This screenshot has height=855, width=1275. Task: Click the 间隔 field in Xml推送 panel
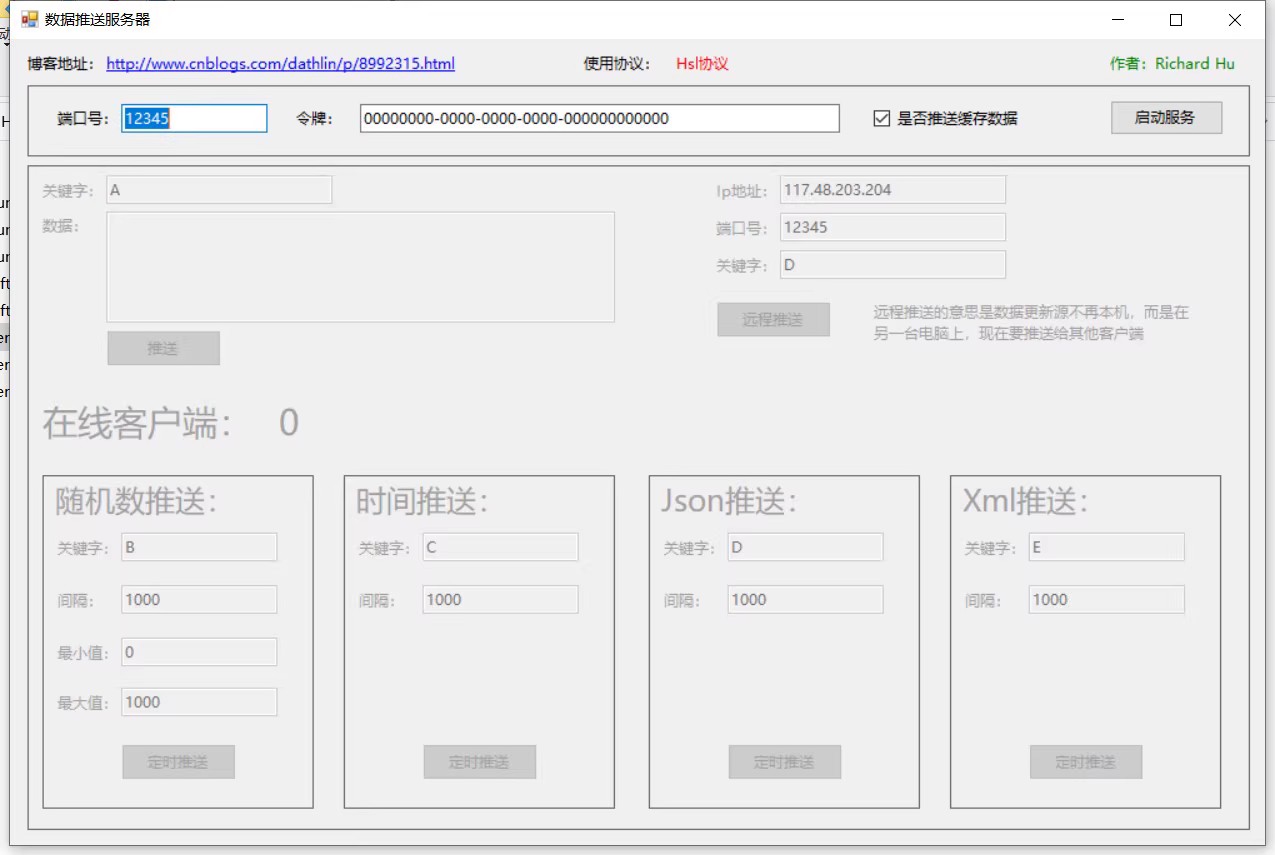click(x=1105, y=599)
